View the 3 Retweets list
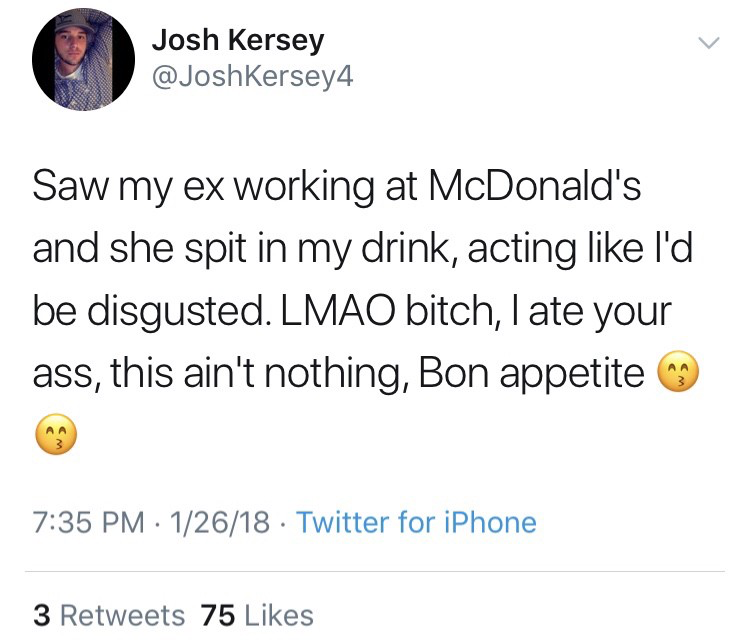Image resolution: width=750 pixels, height=642 pixels. point(108,615)
